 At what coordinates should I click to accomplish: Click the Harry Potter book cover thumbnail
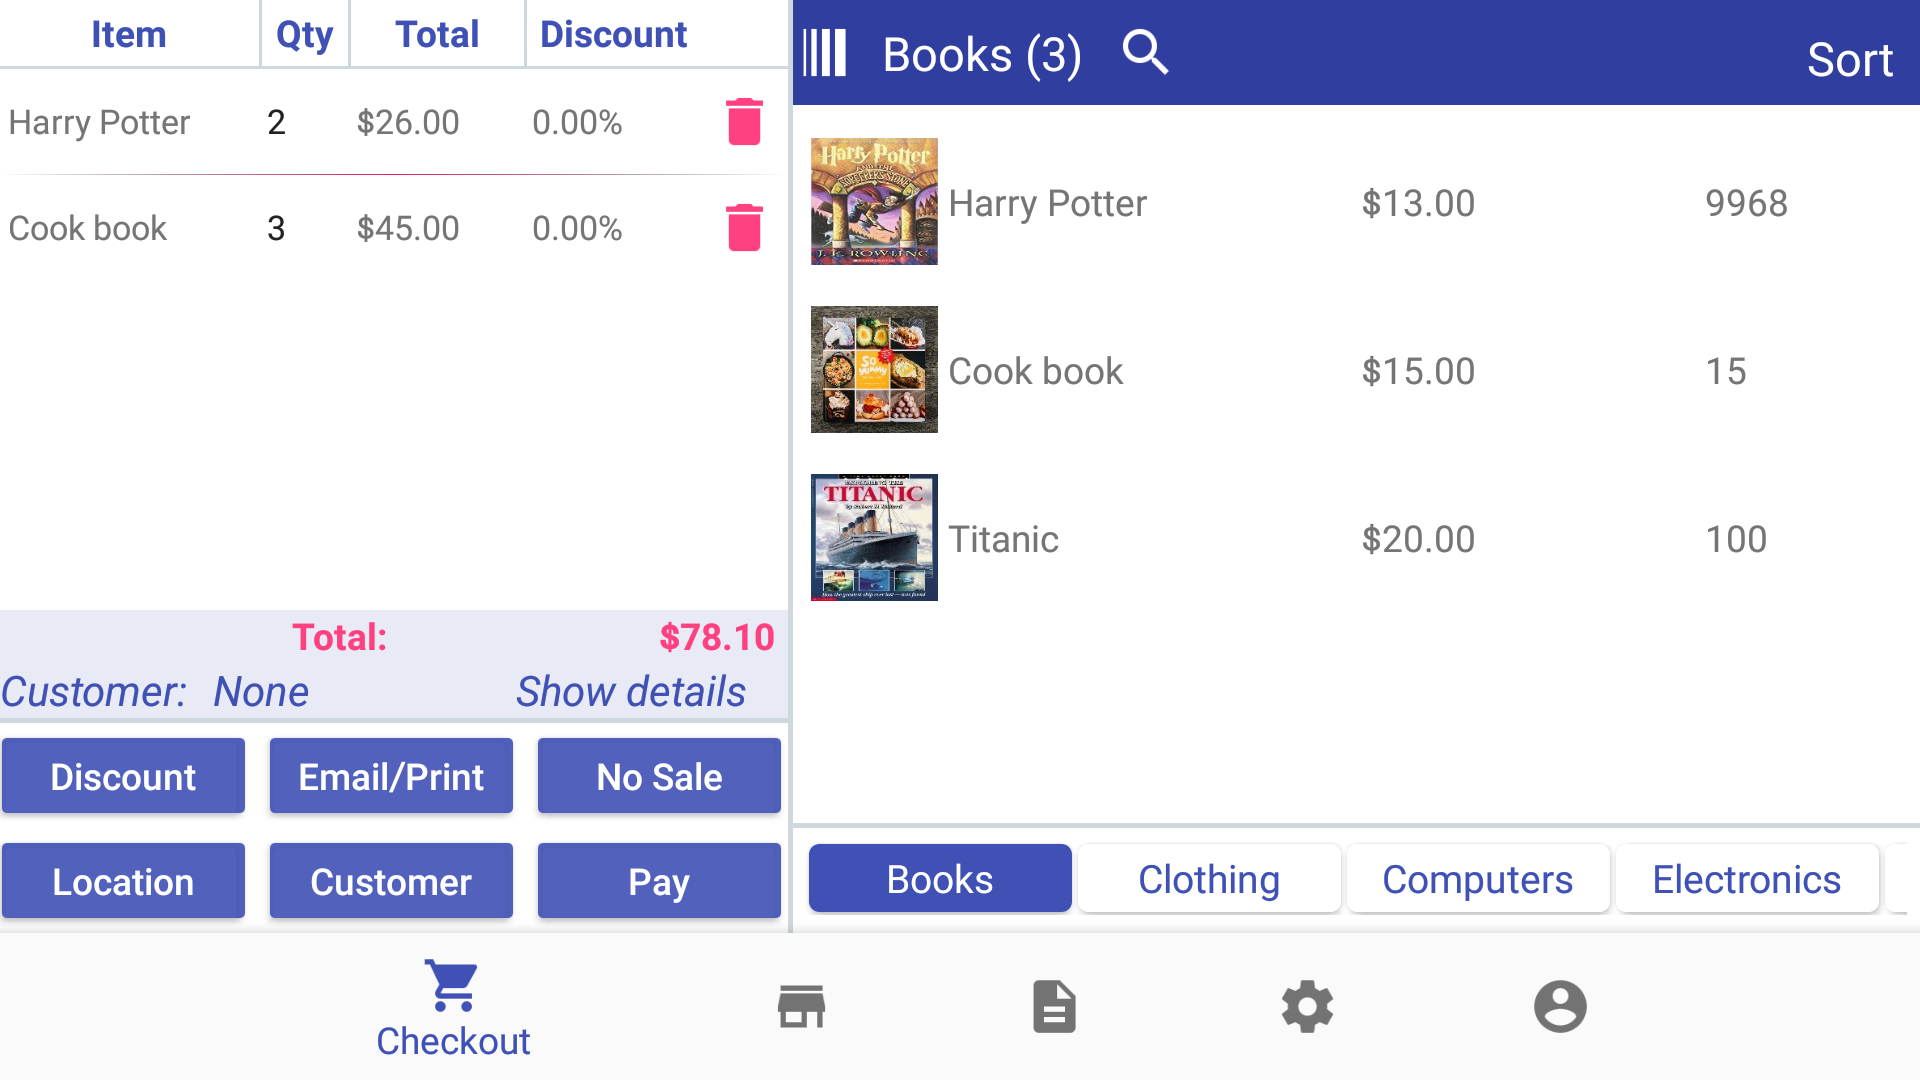[874, 201]
